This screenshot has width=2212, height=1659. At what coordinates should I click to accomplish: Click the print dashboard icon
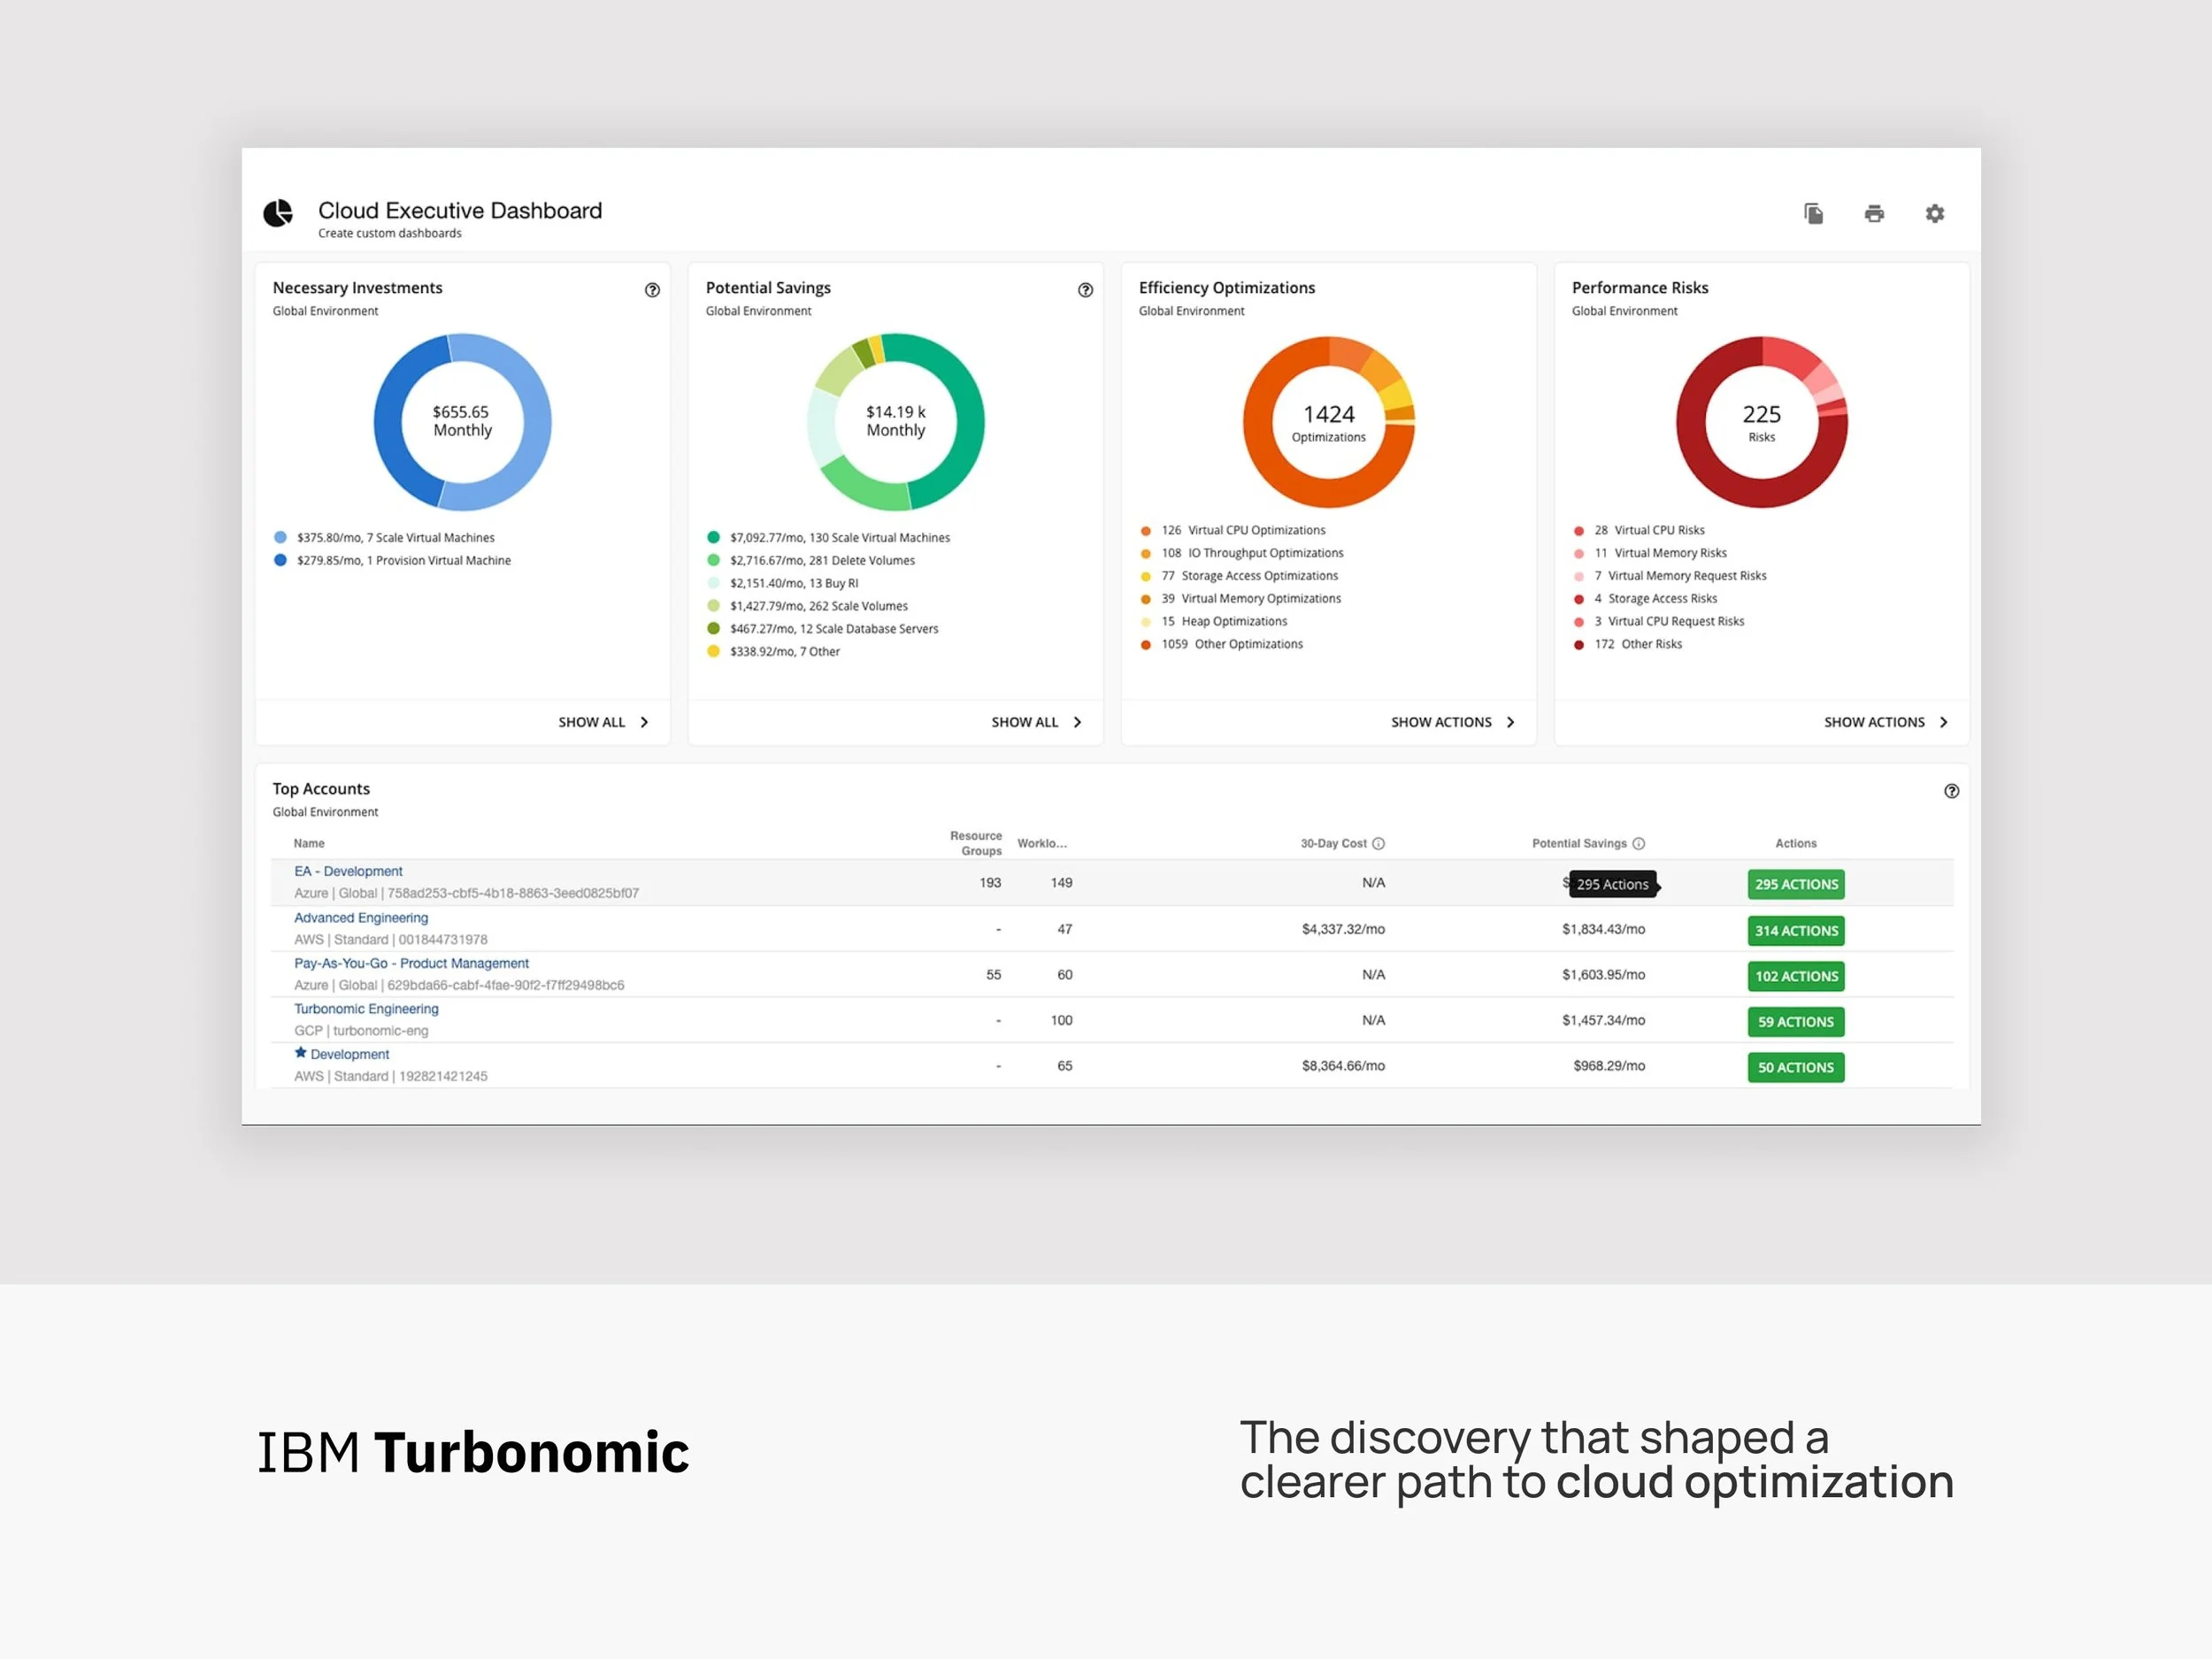[x=1874, y=213]
